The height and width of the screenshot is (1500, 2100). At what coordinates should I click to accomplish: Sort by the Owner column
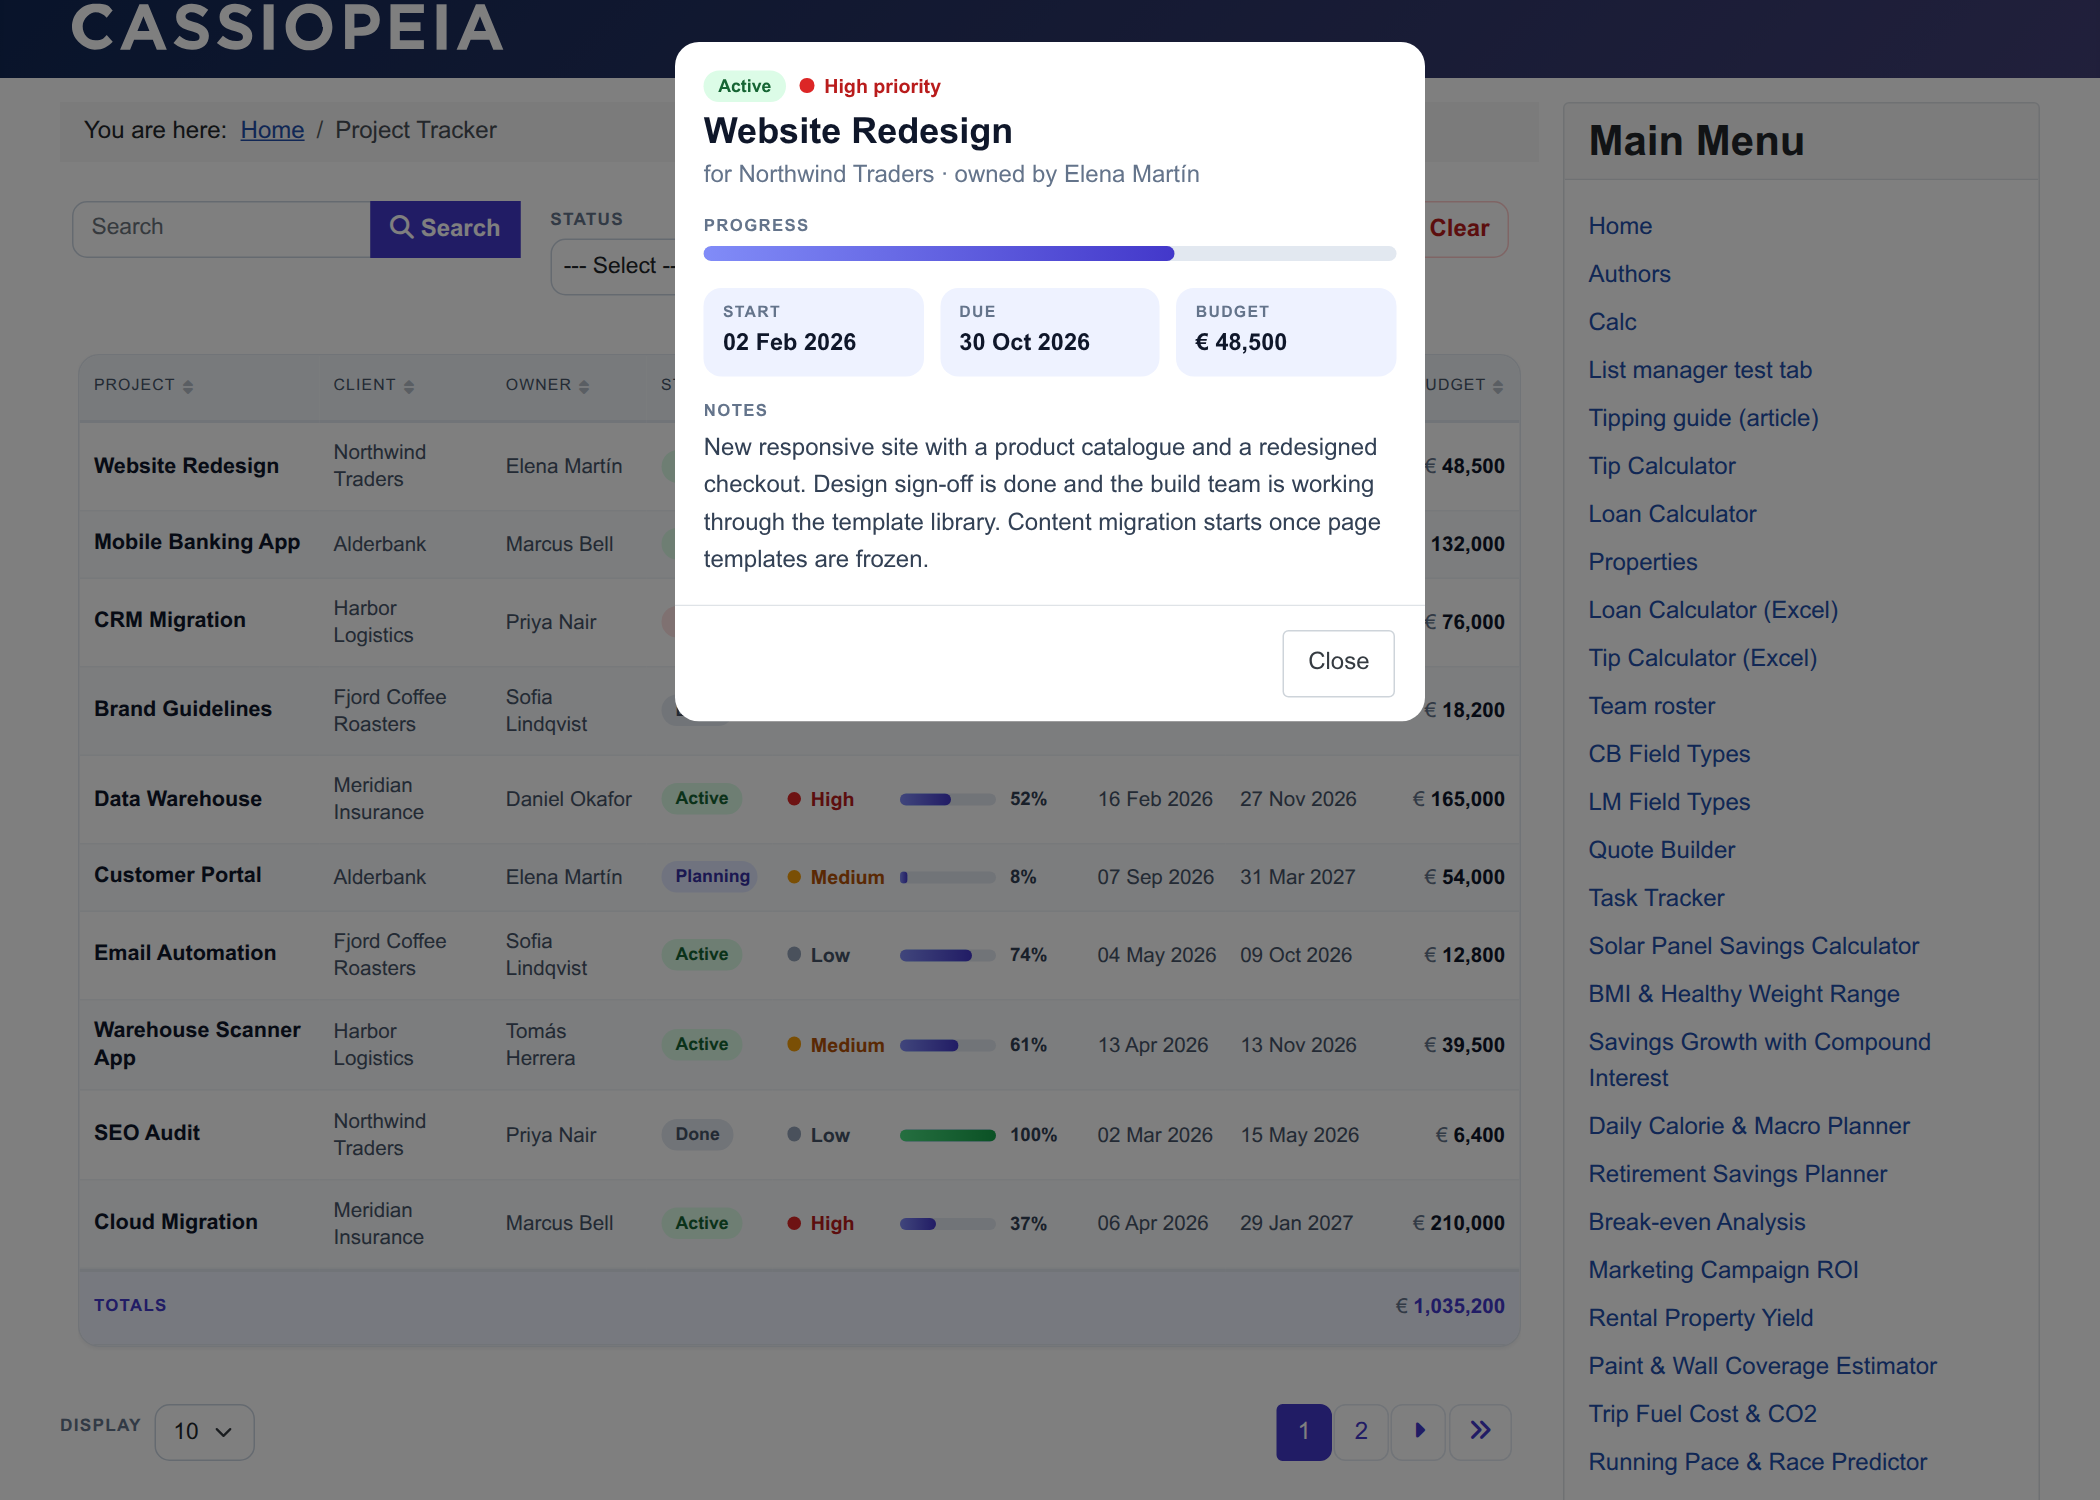tap(547, 385)
